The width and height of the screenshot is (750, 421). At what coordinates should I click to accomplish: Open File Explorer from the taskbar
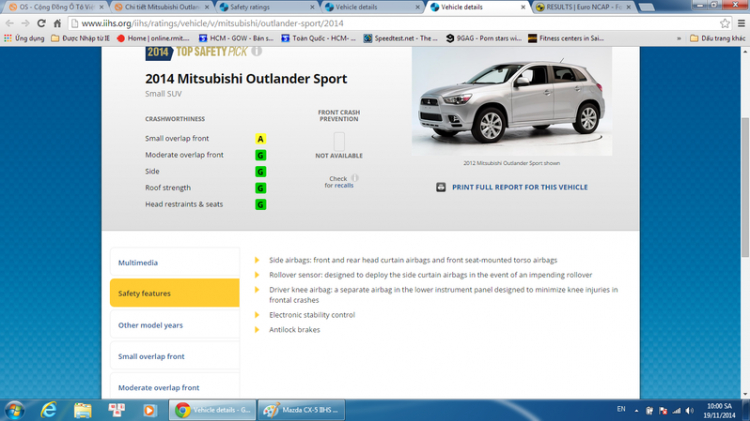82,410
